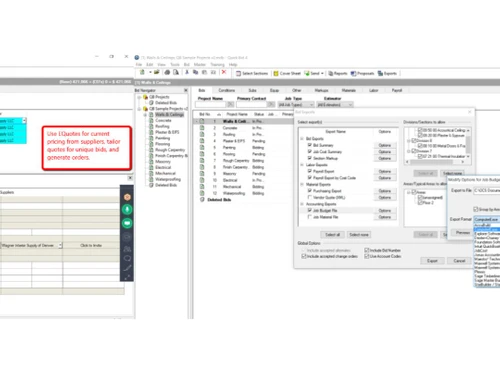The width and height of the screenshot is (500, 375).
Task: Click the Copy toolbar icon
Action: click(x=195, y=72)
